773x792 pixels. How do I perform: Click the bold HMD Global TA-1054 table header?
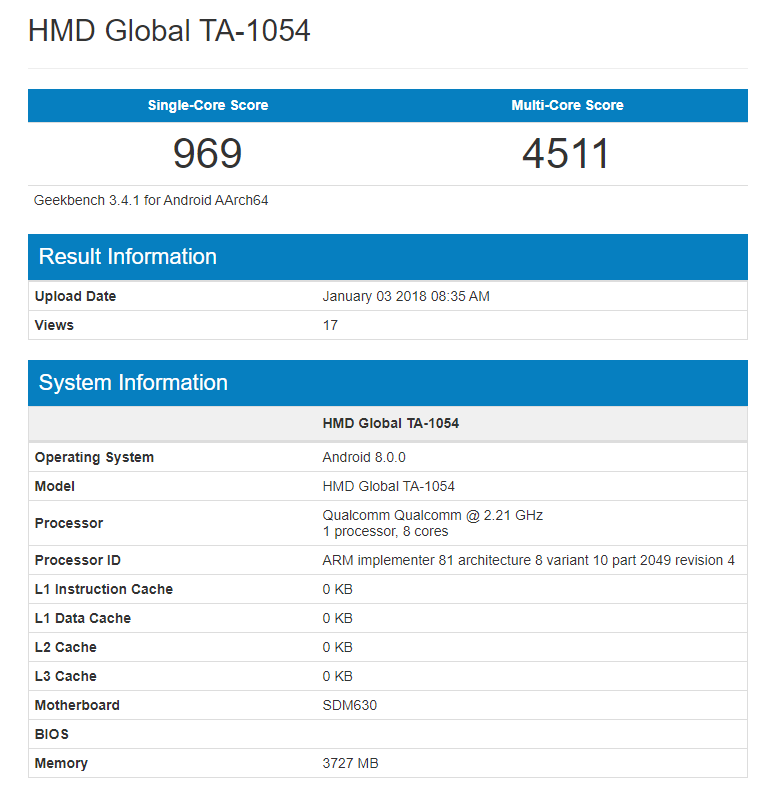coord(391,423)
